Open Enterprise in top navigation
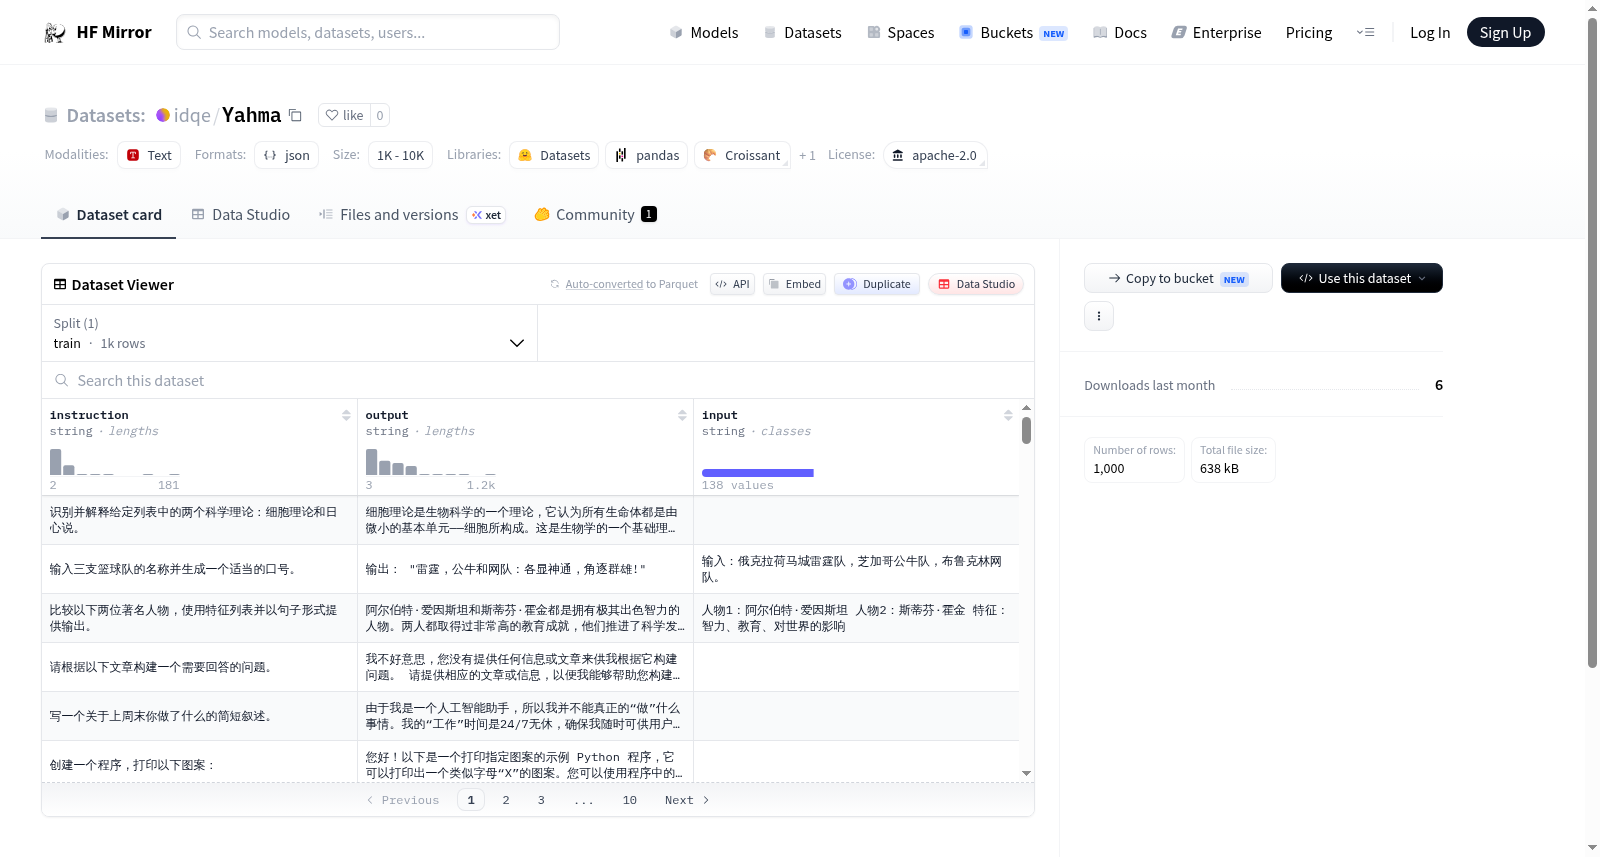The image size is (1600, 857). [1217, 32]
